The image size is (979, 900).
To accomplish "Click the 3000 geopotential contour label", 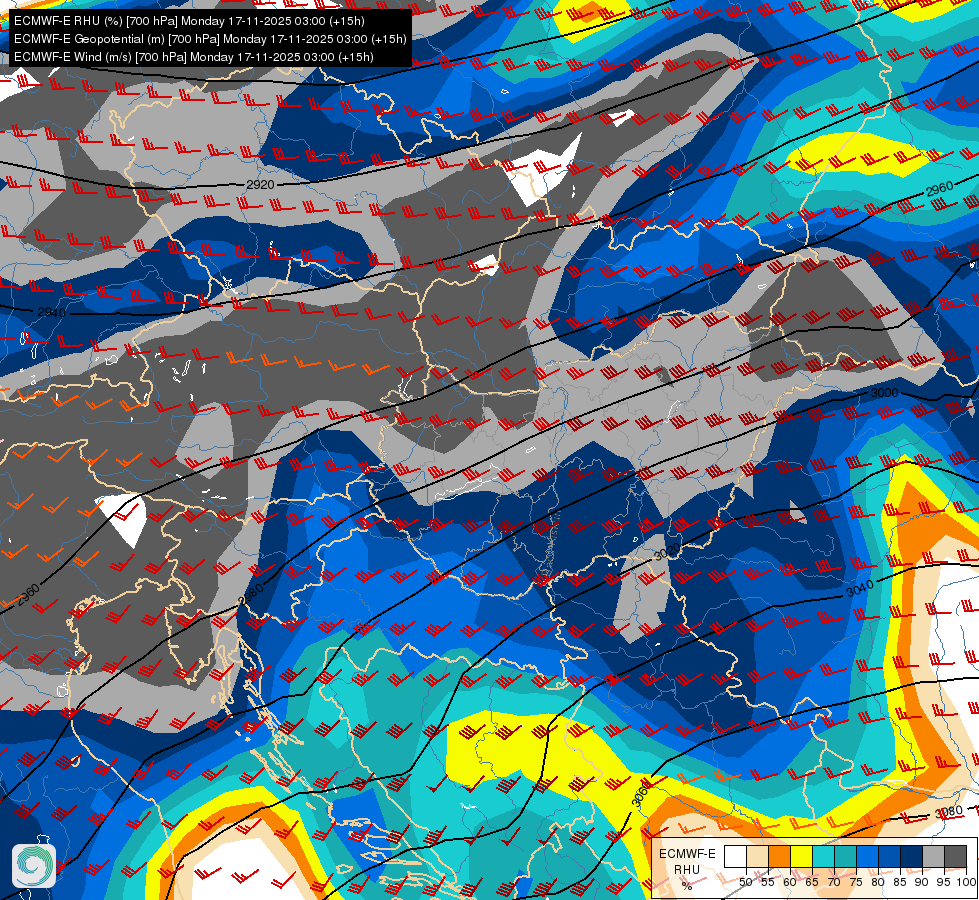I will [x=884, y=393].
